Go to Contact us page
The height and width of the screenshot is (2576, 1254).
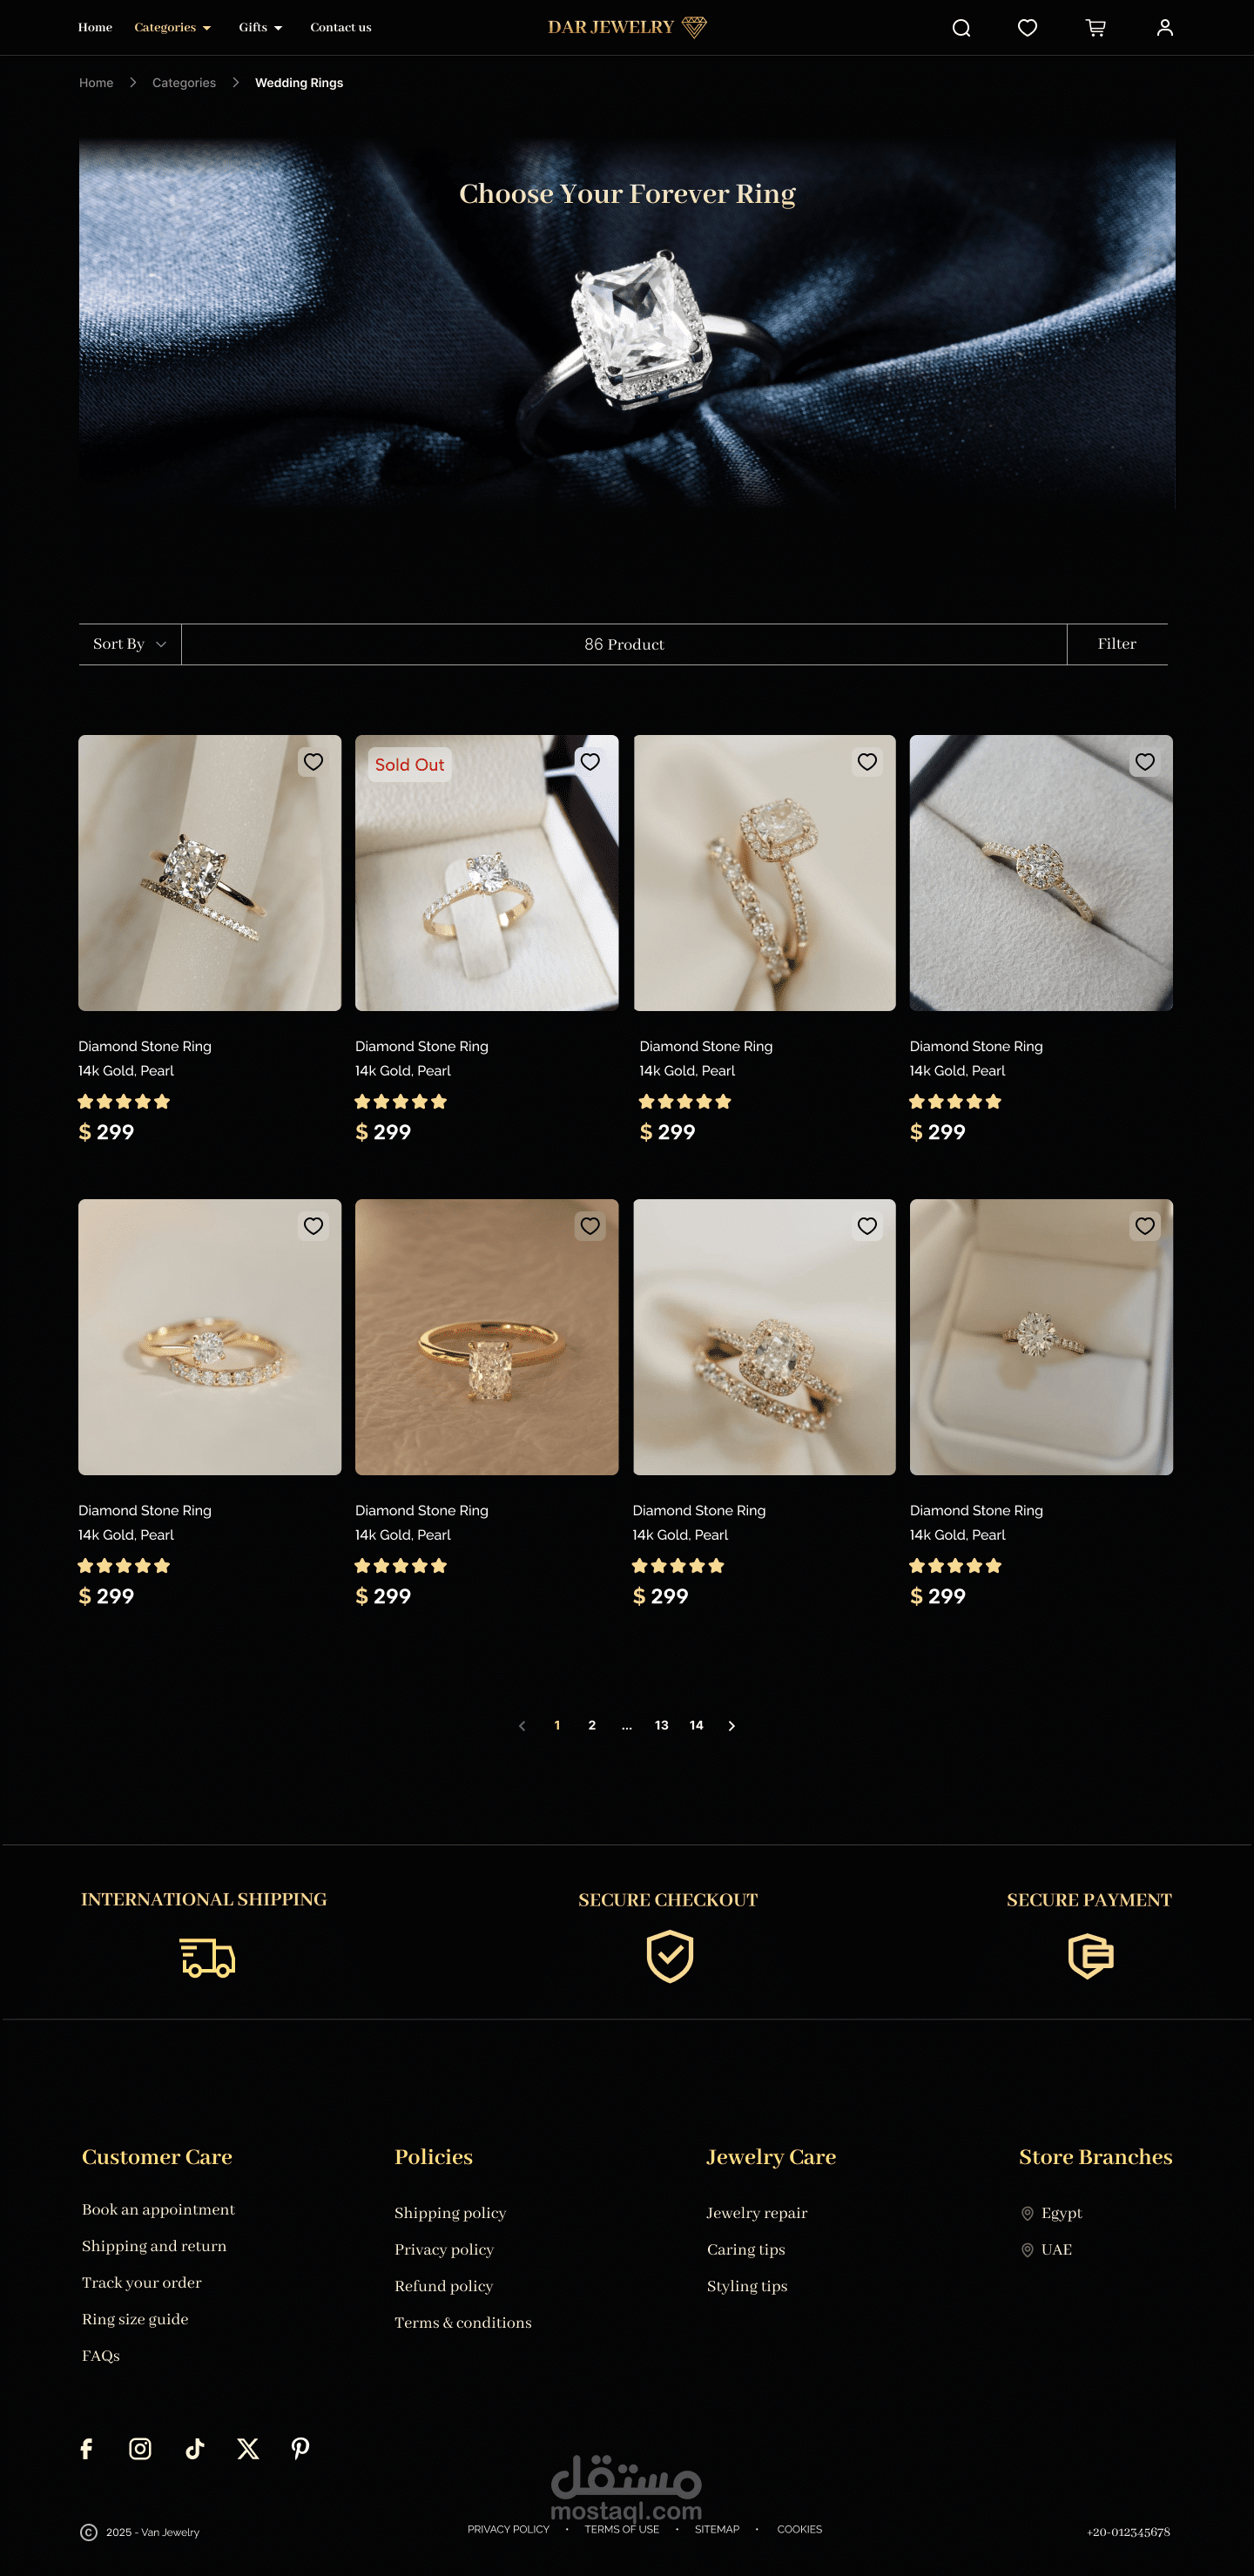pos(341,27)
